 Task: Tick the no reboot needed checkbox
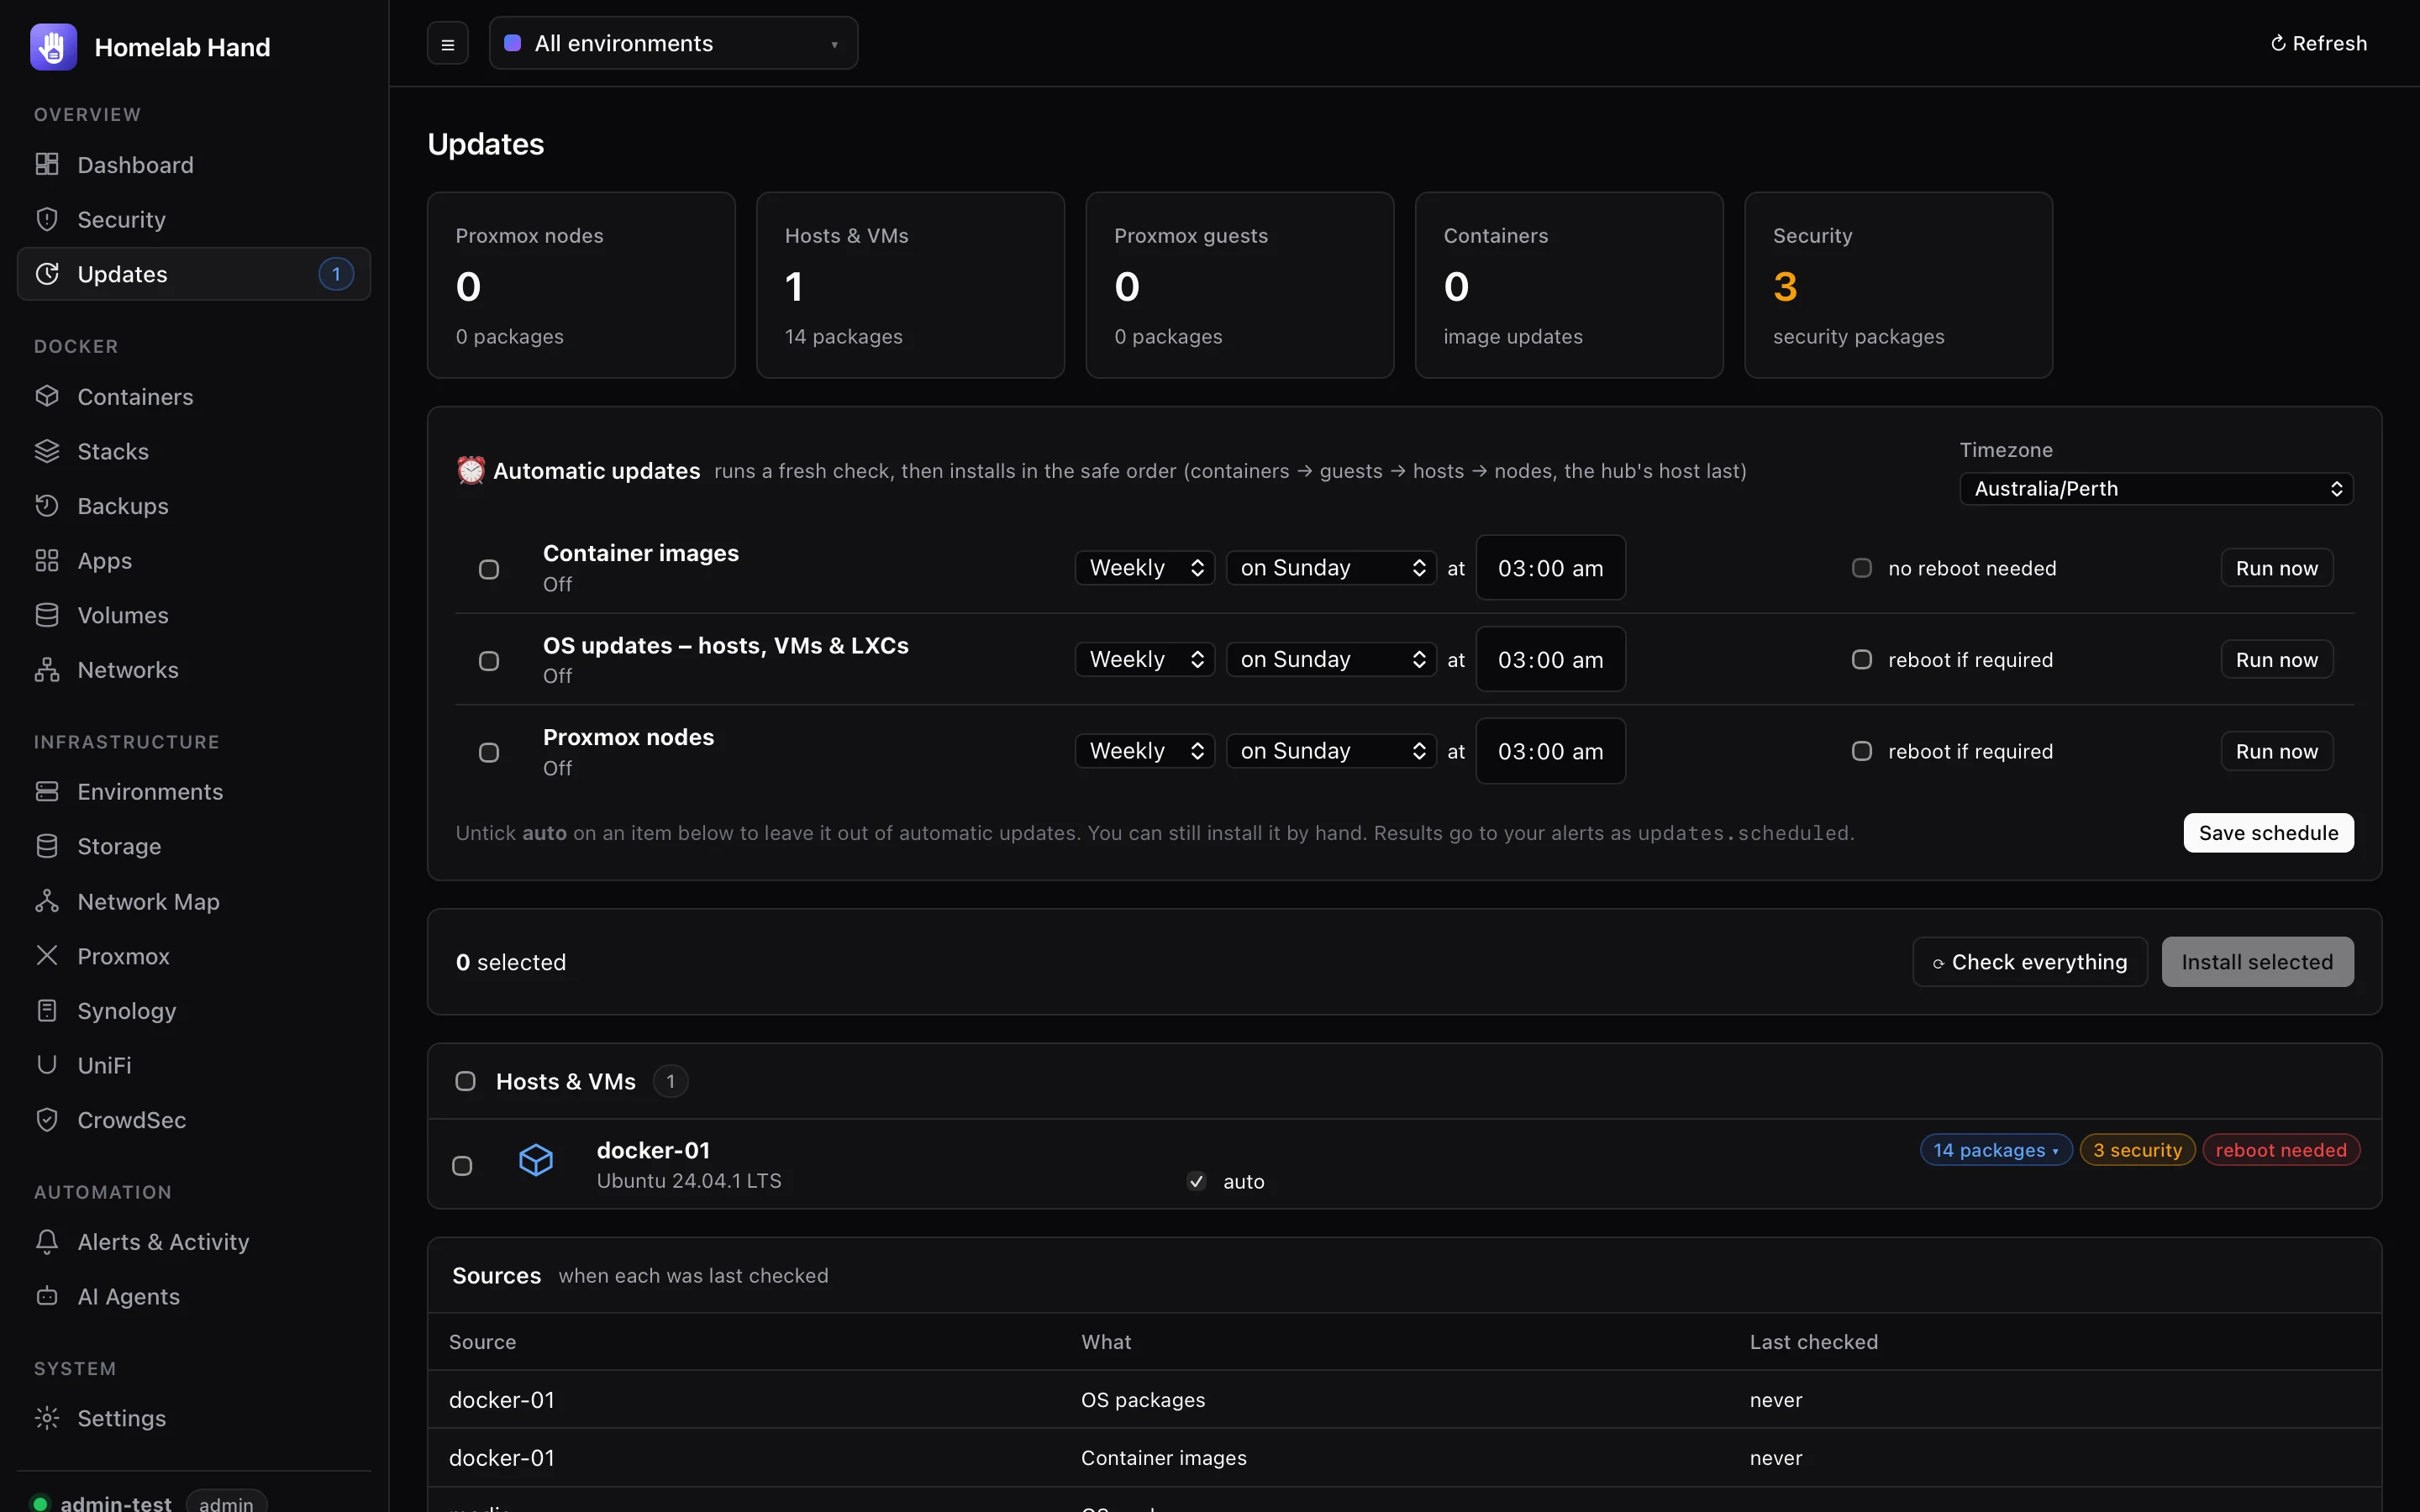1862,568
